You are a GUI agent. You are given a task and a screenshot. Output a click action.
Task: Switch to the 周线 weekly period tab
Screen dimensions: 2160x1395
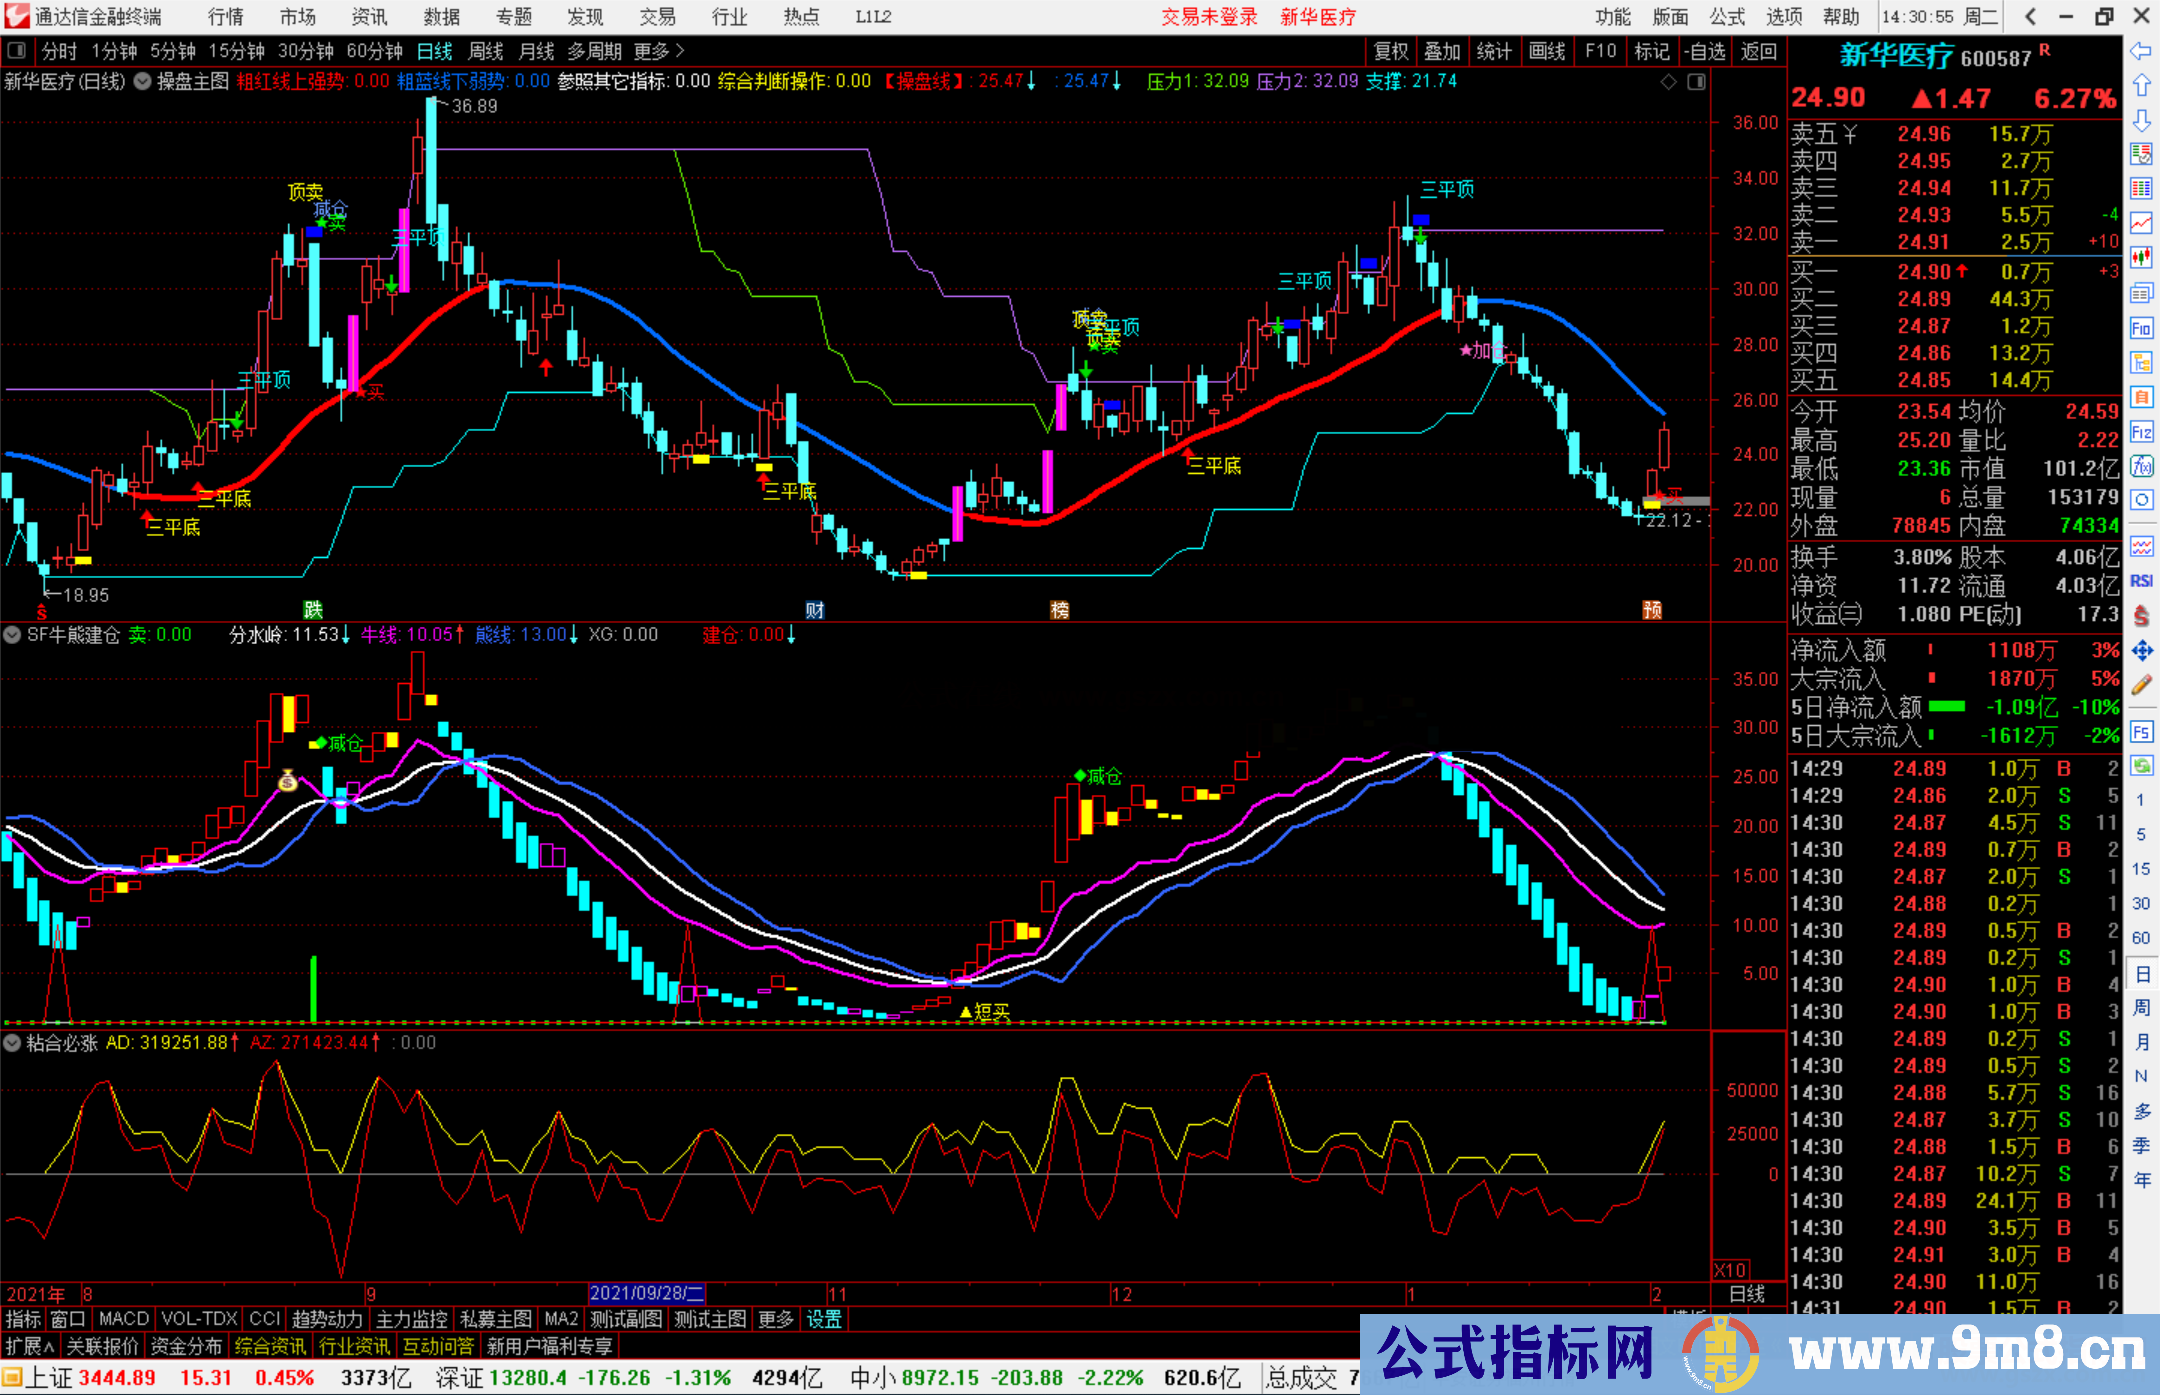[x=486, y=51]
